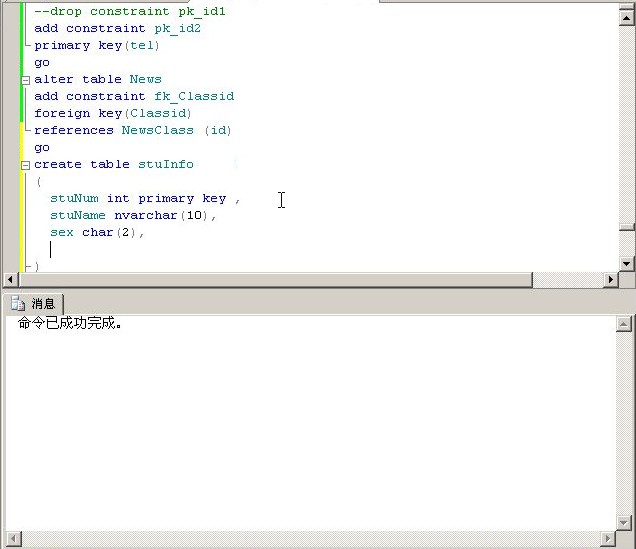Click editor vertical scrollbar up arrow
636x549 pixels.
pyautogui.click(x=627, y=17)
